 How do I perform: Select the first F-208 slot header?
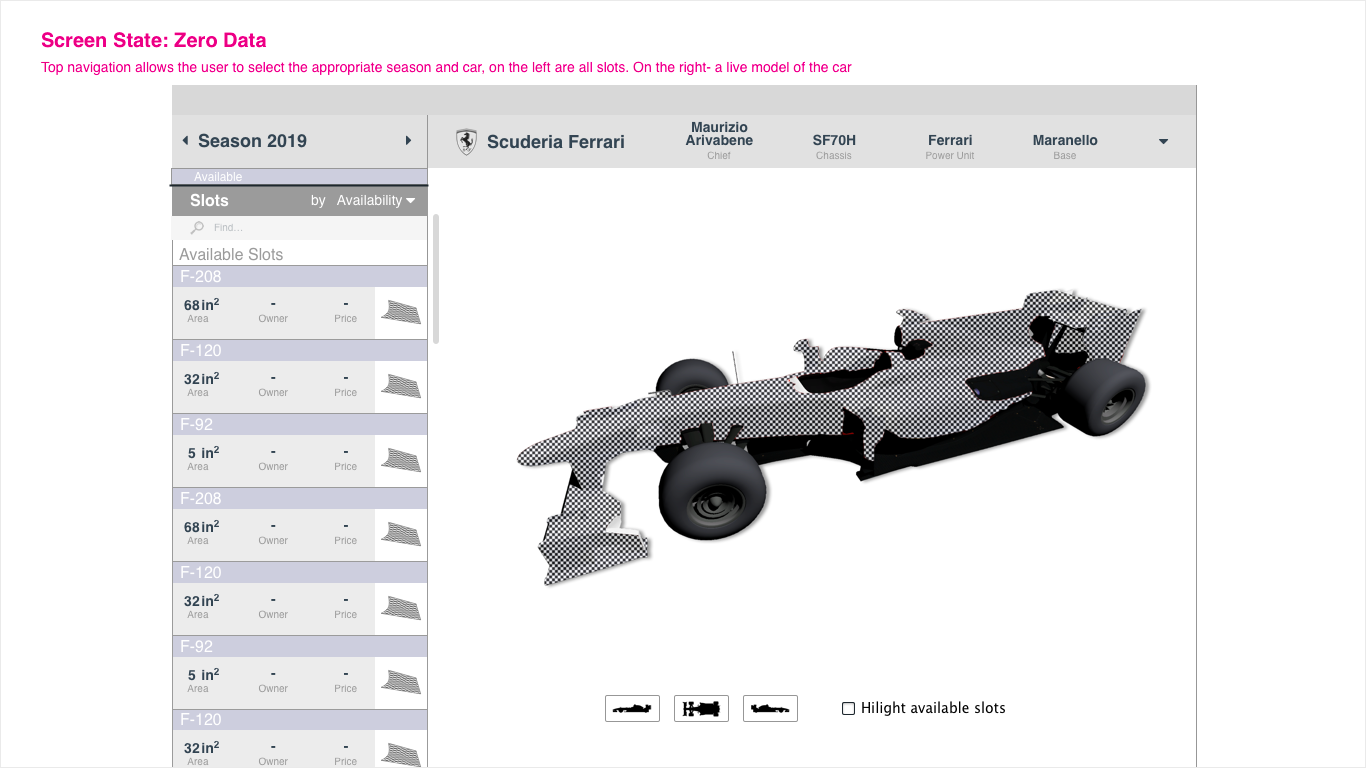tap(300, 277)
